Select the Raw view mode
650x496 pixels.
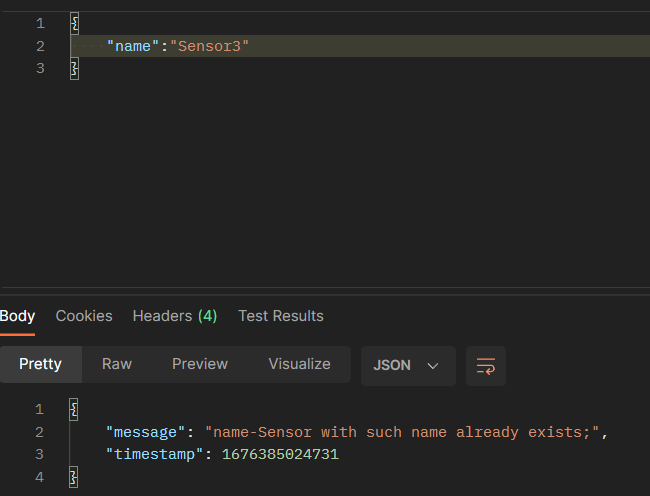click(117, 364)
